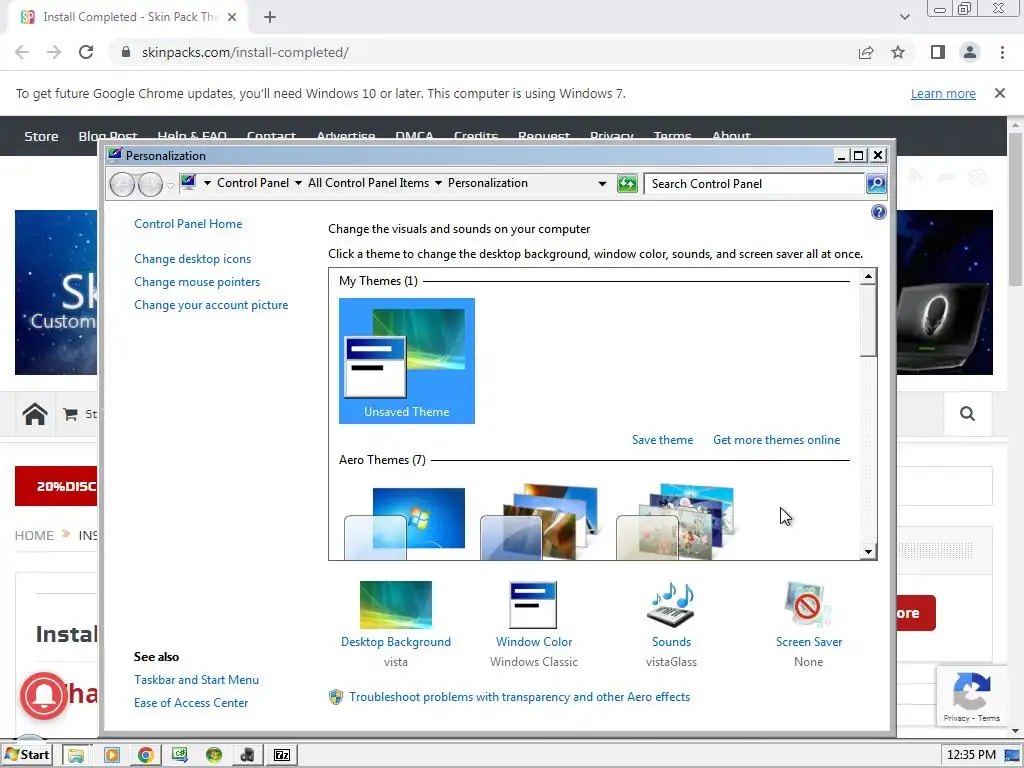
Task: Dismiss the Chrome update notification bar
Action: (x=1000, y=93)
